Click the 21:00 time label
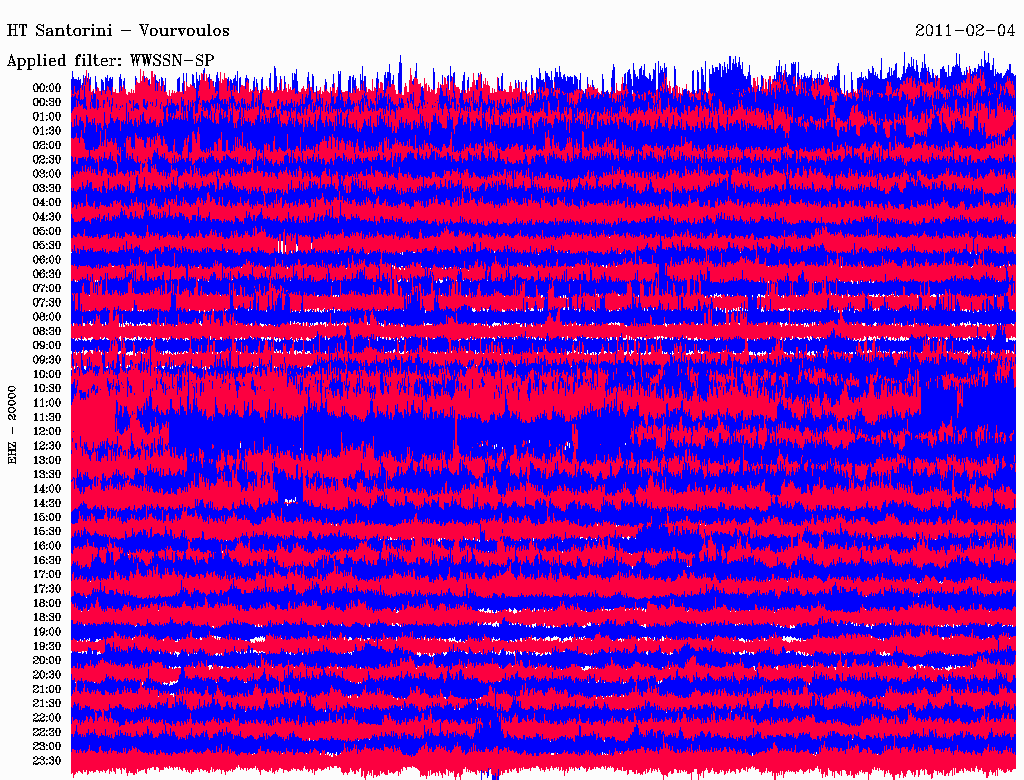Screen dimensions: 1024x780 [47, 689]
